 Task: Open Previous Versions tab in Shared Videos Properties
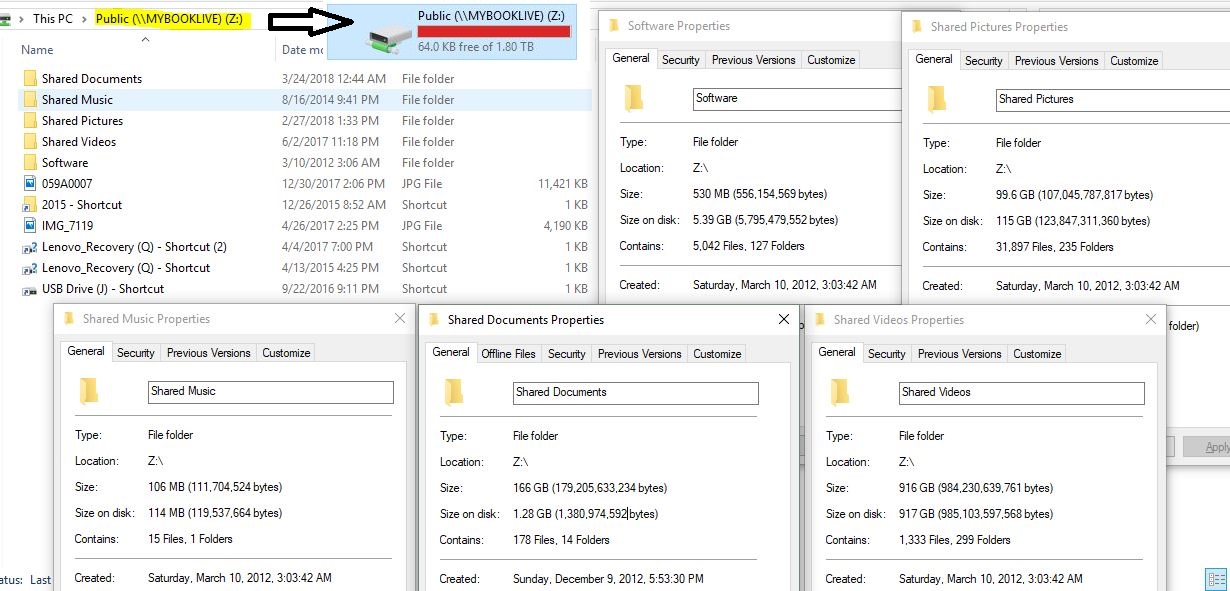tap(960, 354)
